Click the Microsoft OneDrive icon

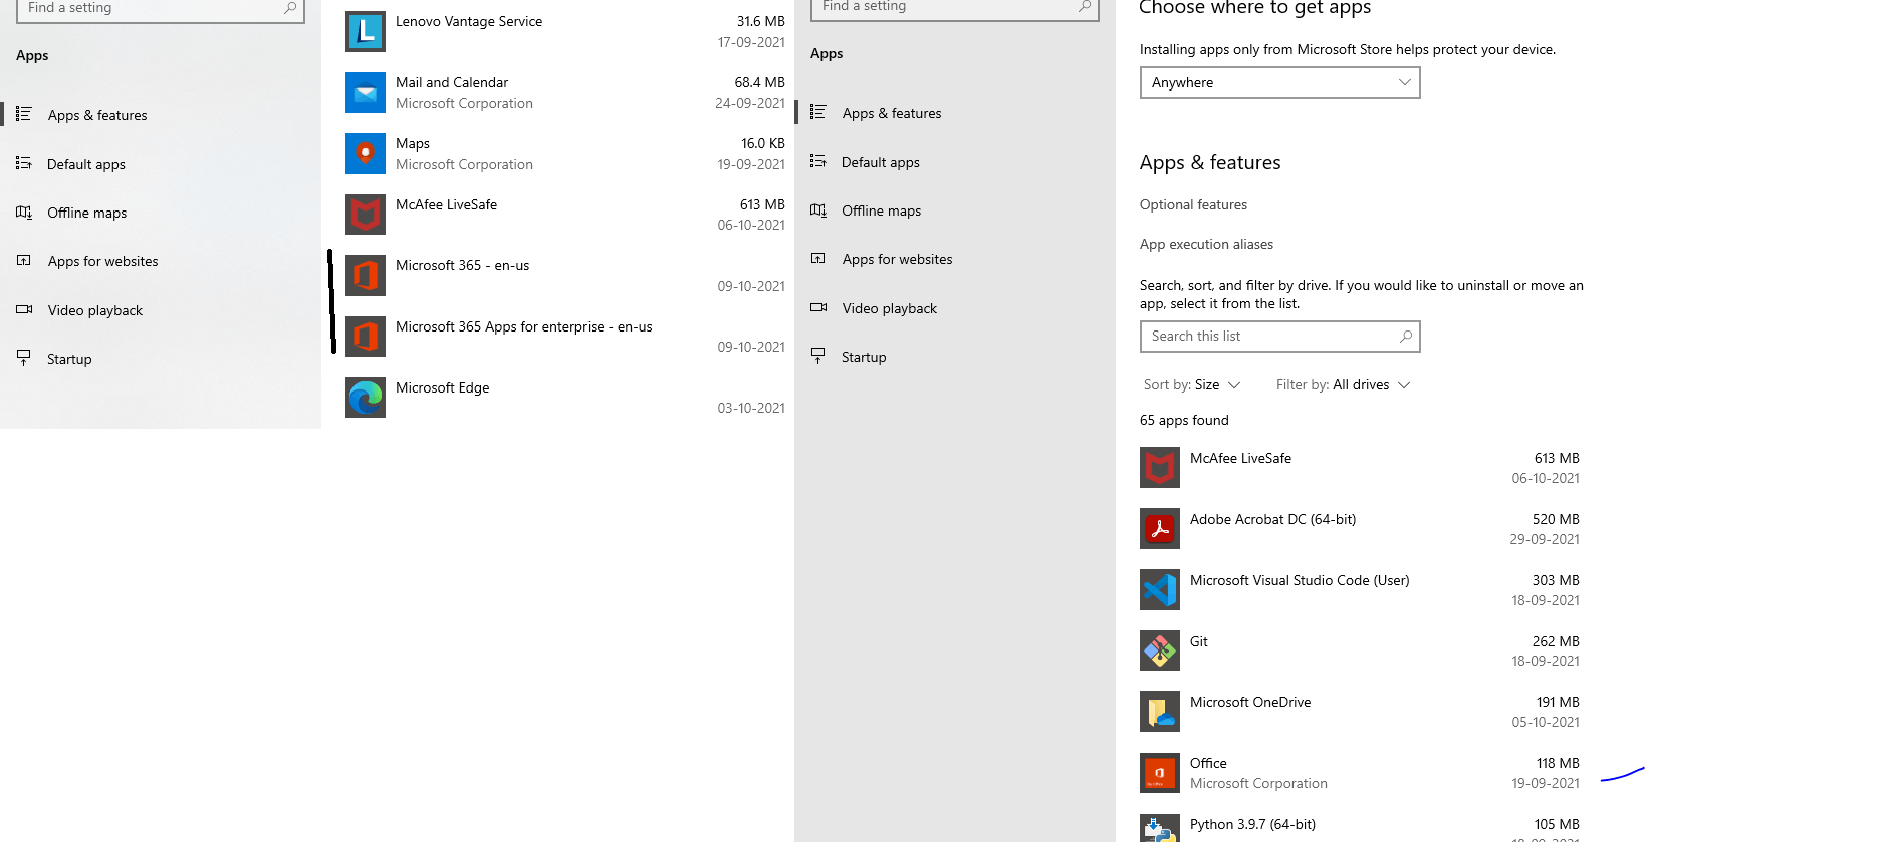point(1160,711)
